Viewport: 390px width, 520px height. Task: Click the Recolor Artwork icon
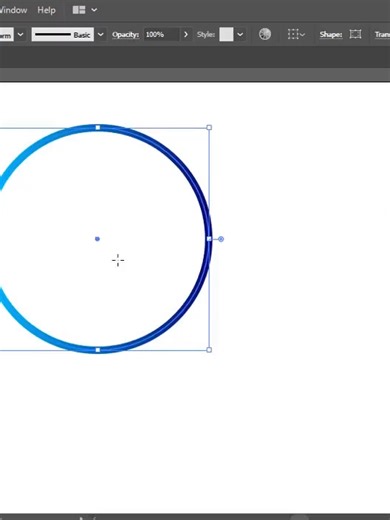[265, 34]
